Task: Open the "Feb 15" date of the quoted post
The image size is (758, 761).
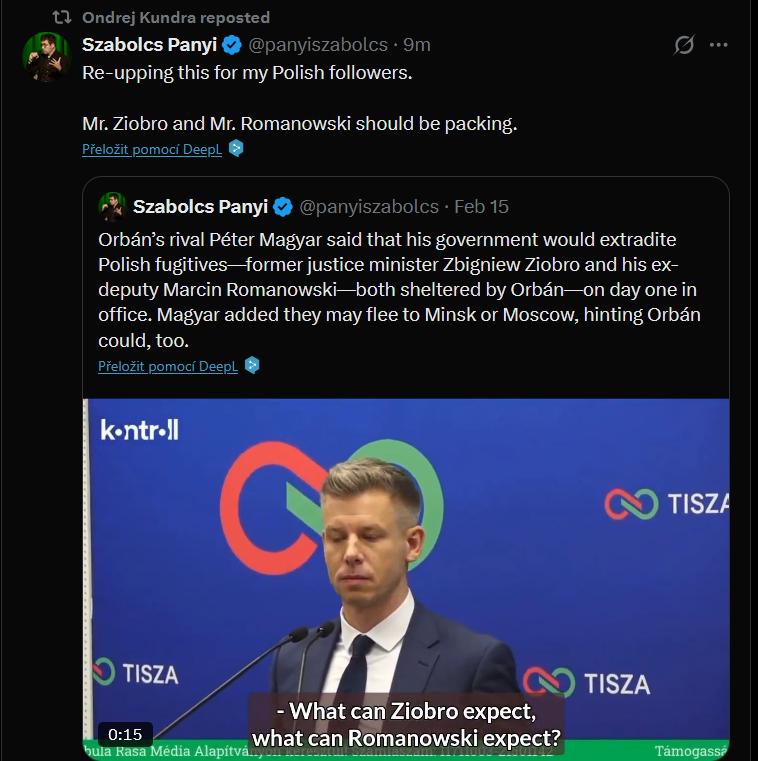Action: 481,207
